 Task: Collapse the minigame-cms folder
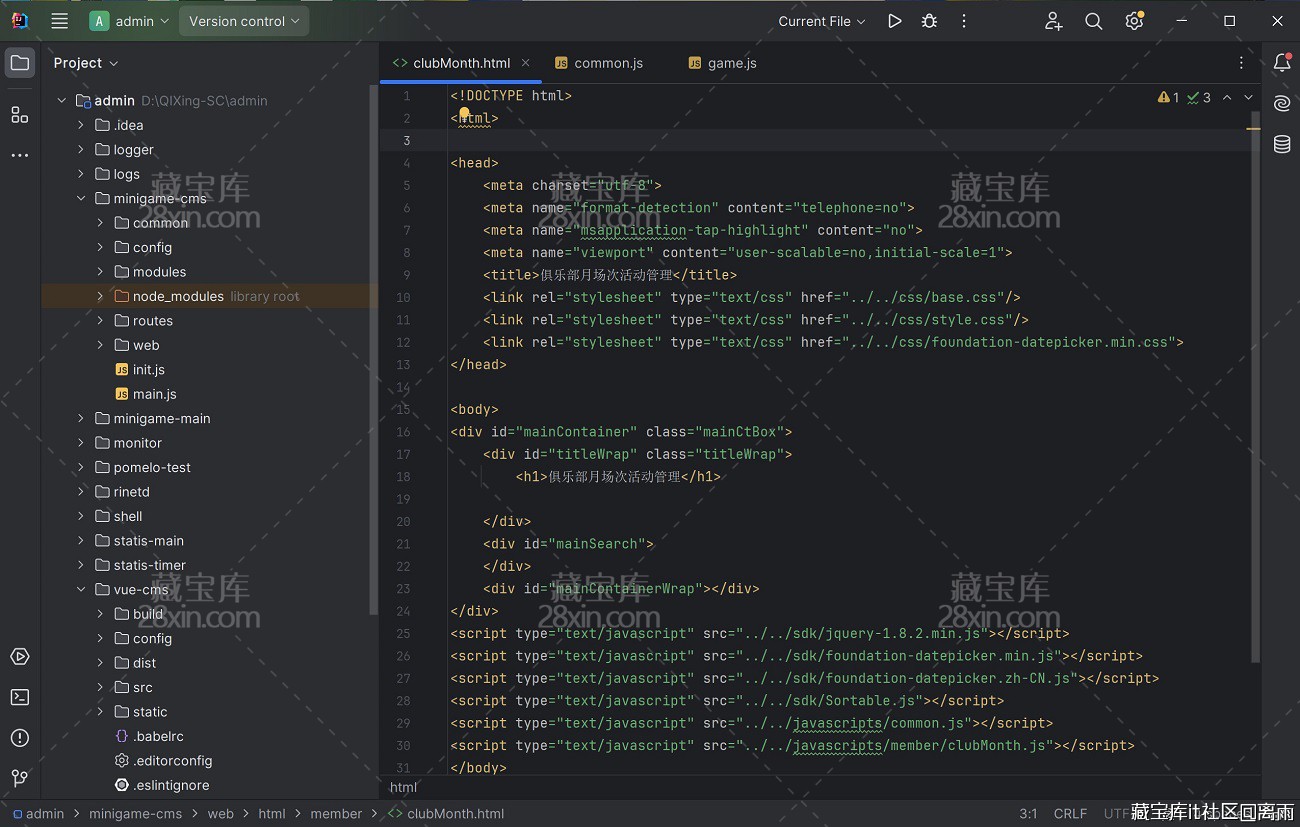pos(81,198)
